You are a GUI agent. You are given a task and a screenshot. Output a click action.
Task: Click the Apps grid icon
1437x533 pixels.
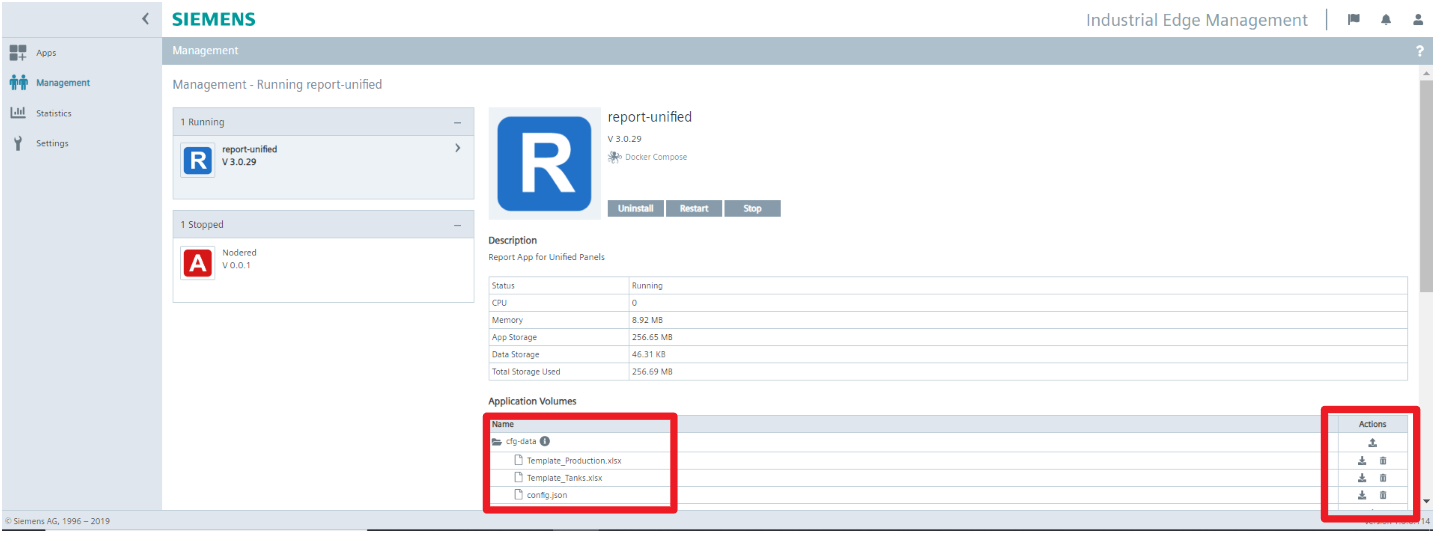(x=18, y=53)
